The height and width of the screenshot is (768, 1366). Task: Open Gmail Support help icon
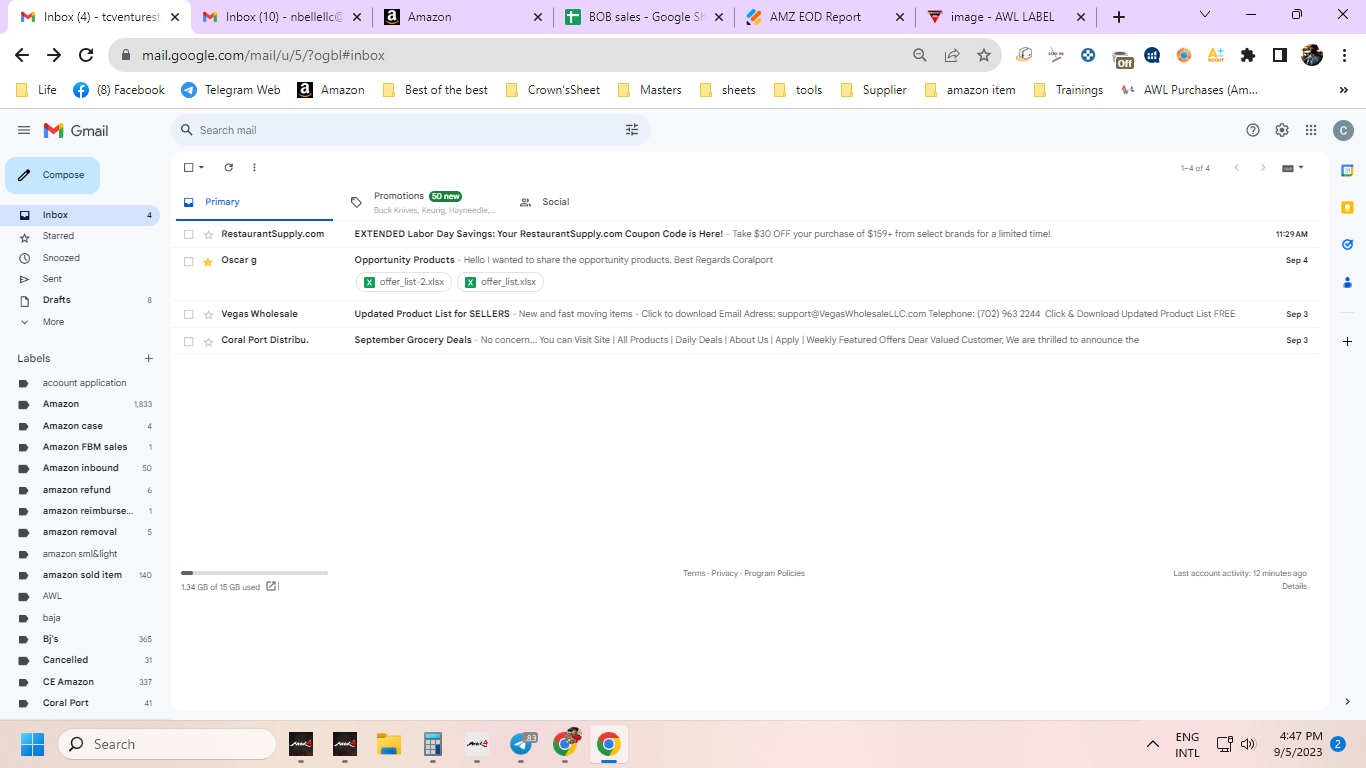click(1253, 130)
